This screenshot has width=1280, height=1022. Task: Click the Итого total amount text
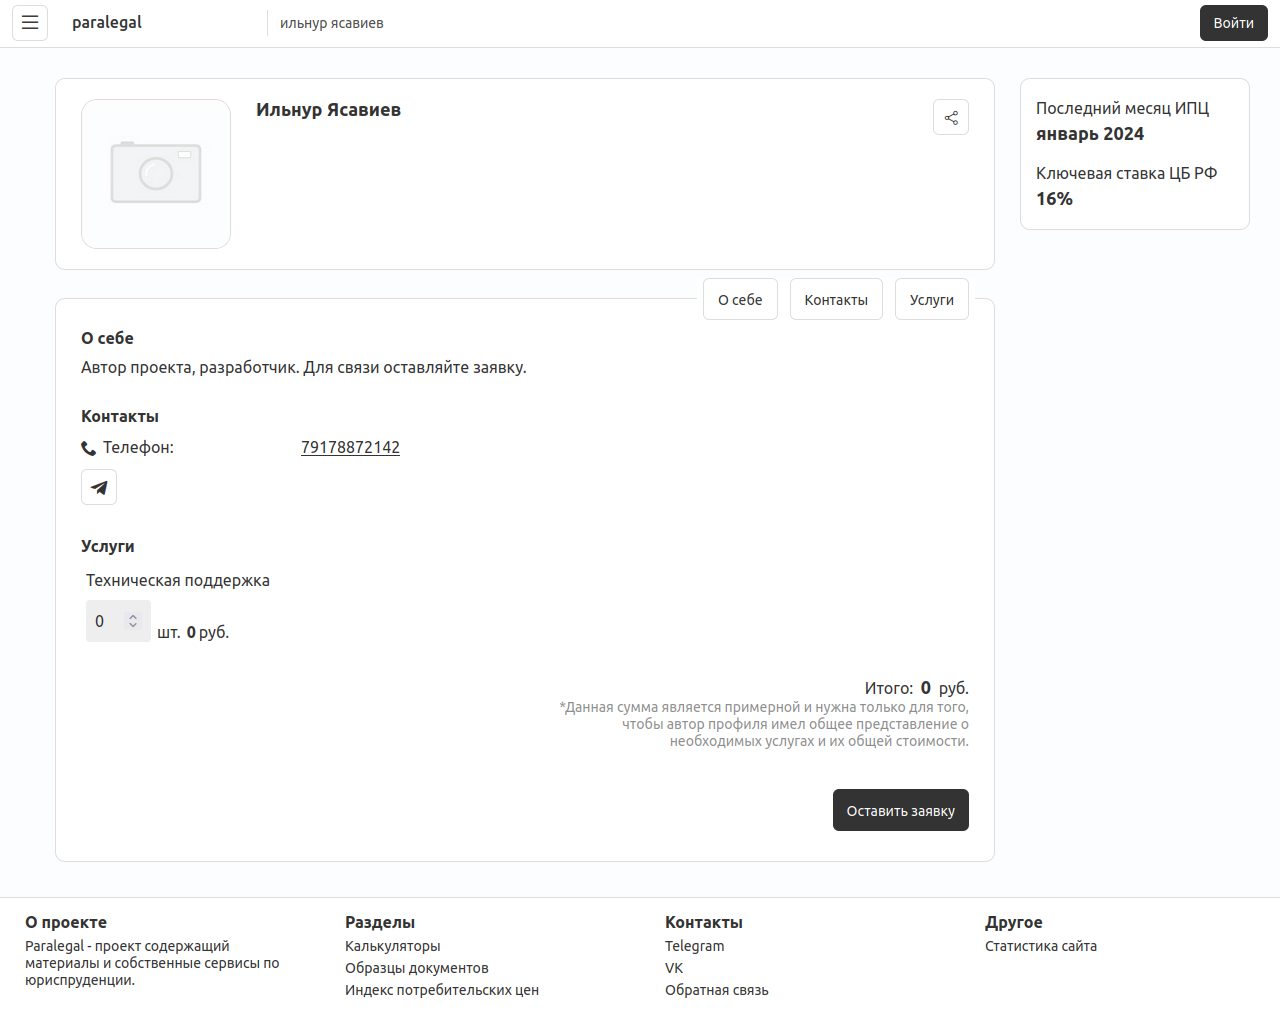917,688
